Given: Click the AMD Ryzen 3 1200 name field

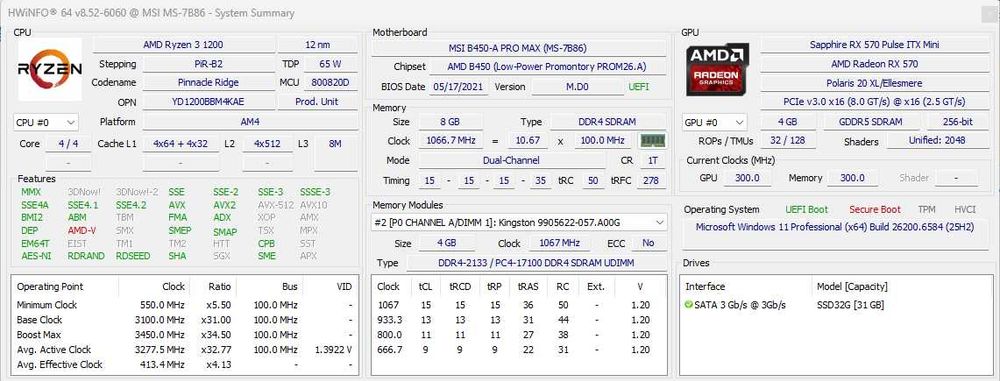Looking at the screenshot, I should coord(184,45).
